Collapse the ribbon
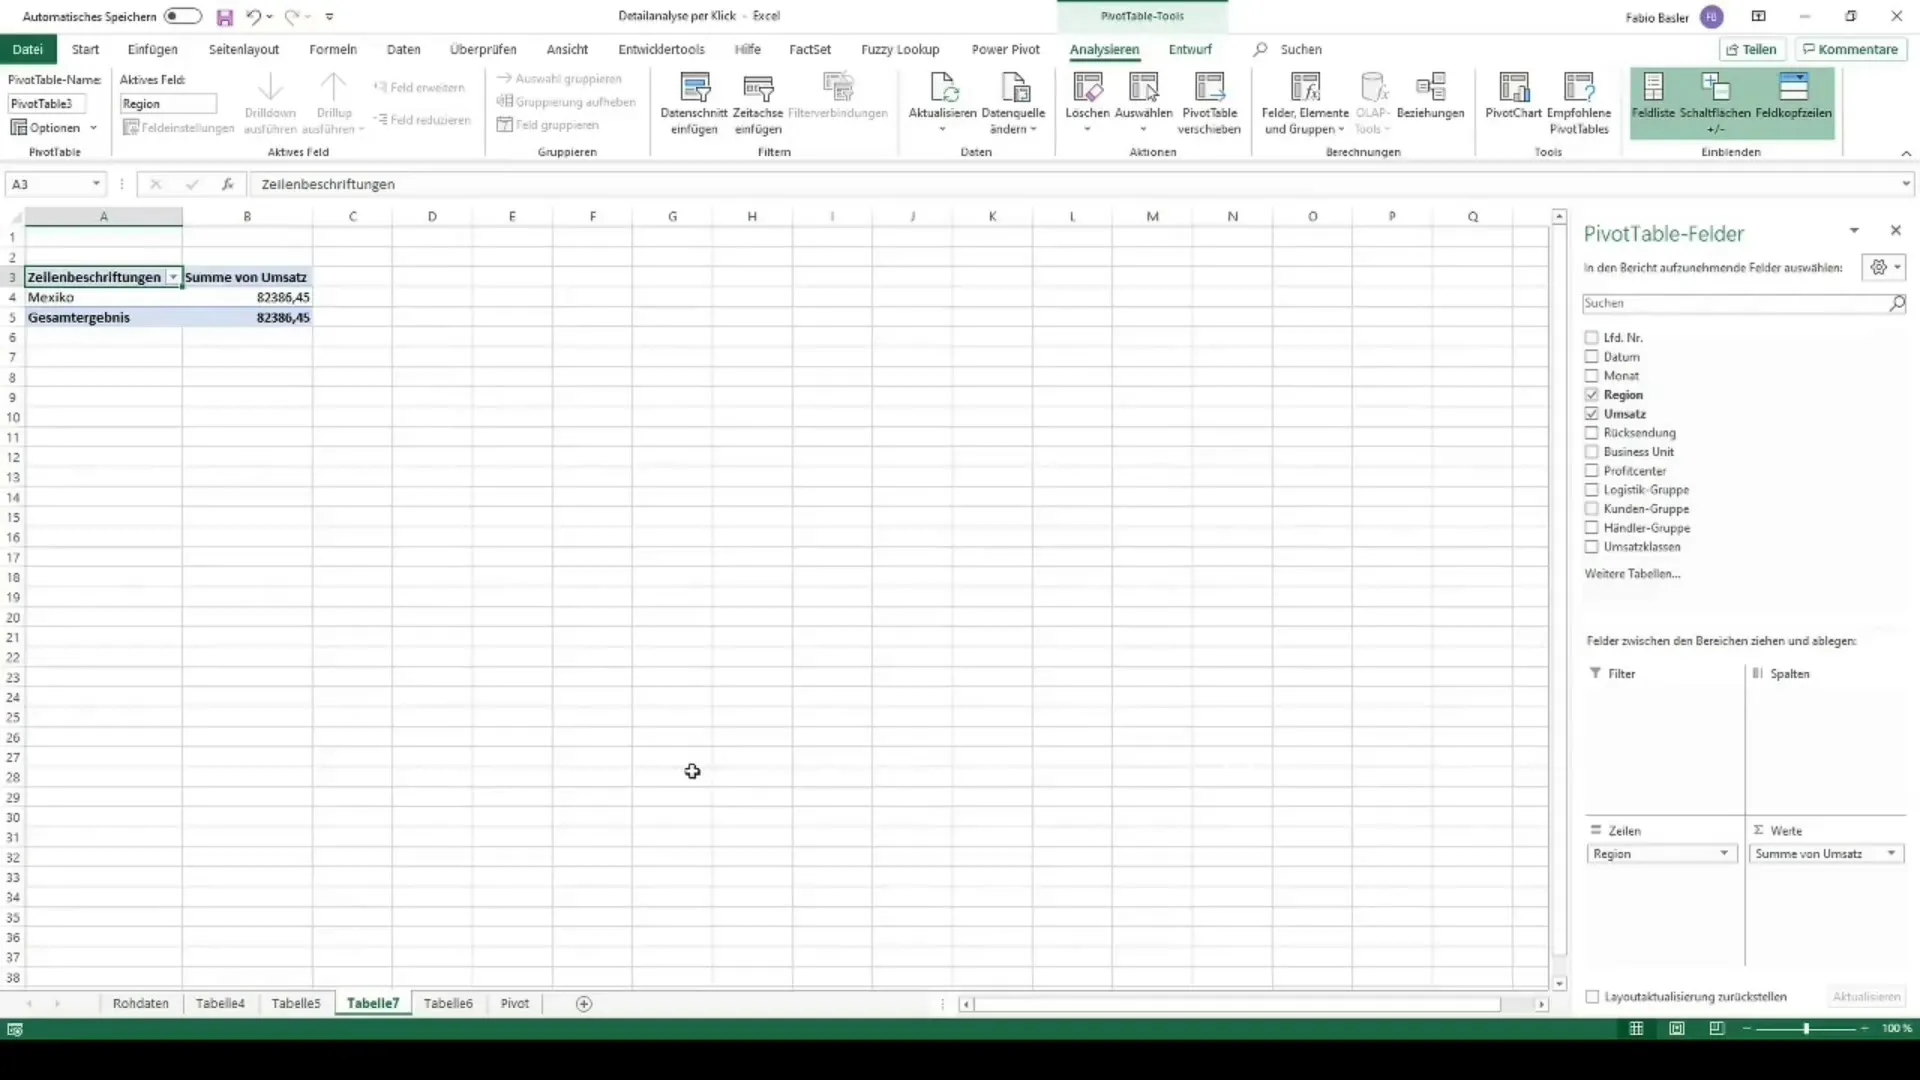The image size is (1920, 1080). (1906, 153)
